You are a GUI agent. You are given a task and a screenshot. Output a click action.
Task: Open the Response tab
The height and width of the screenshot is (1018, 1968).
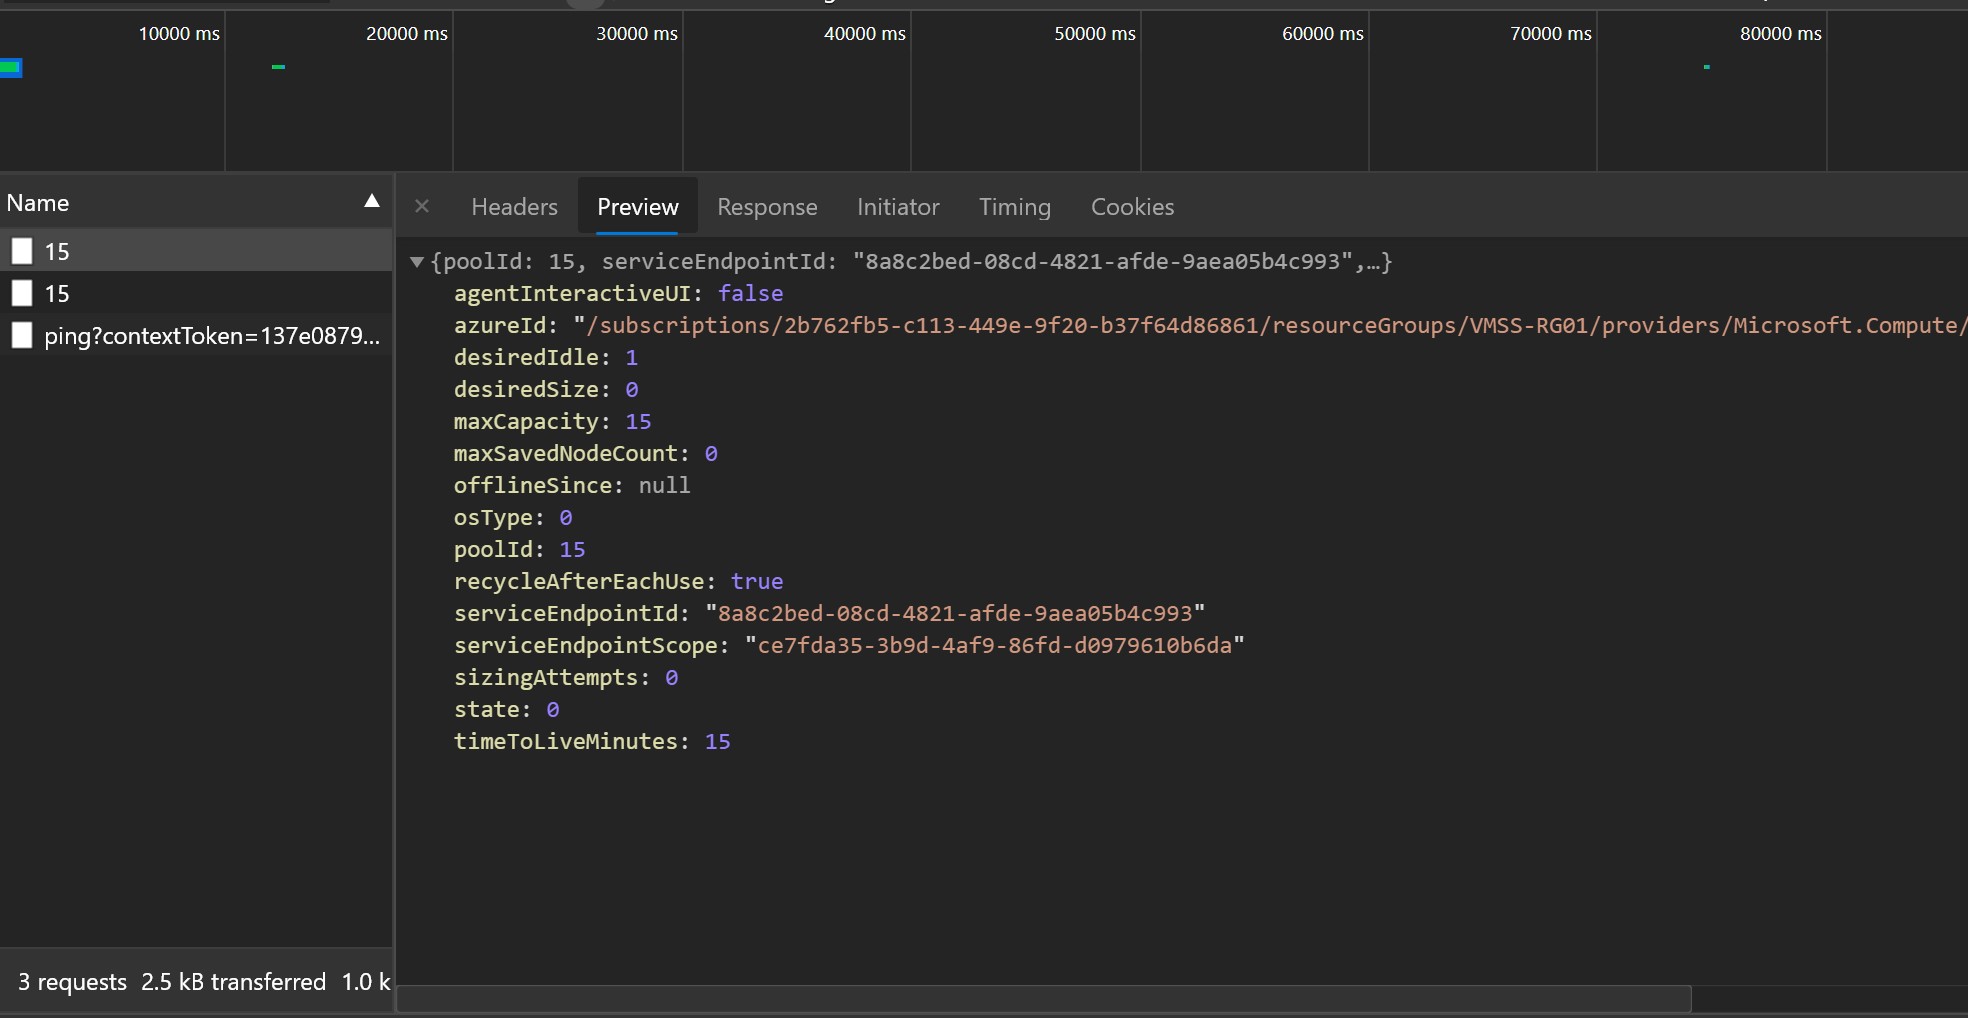(767, 207)
